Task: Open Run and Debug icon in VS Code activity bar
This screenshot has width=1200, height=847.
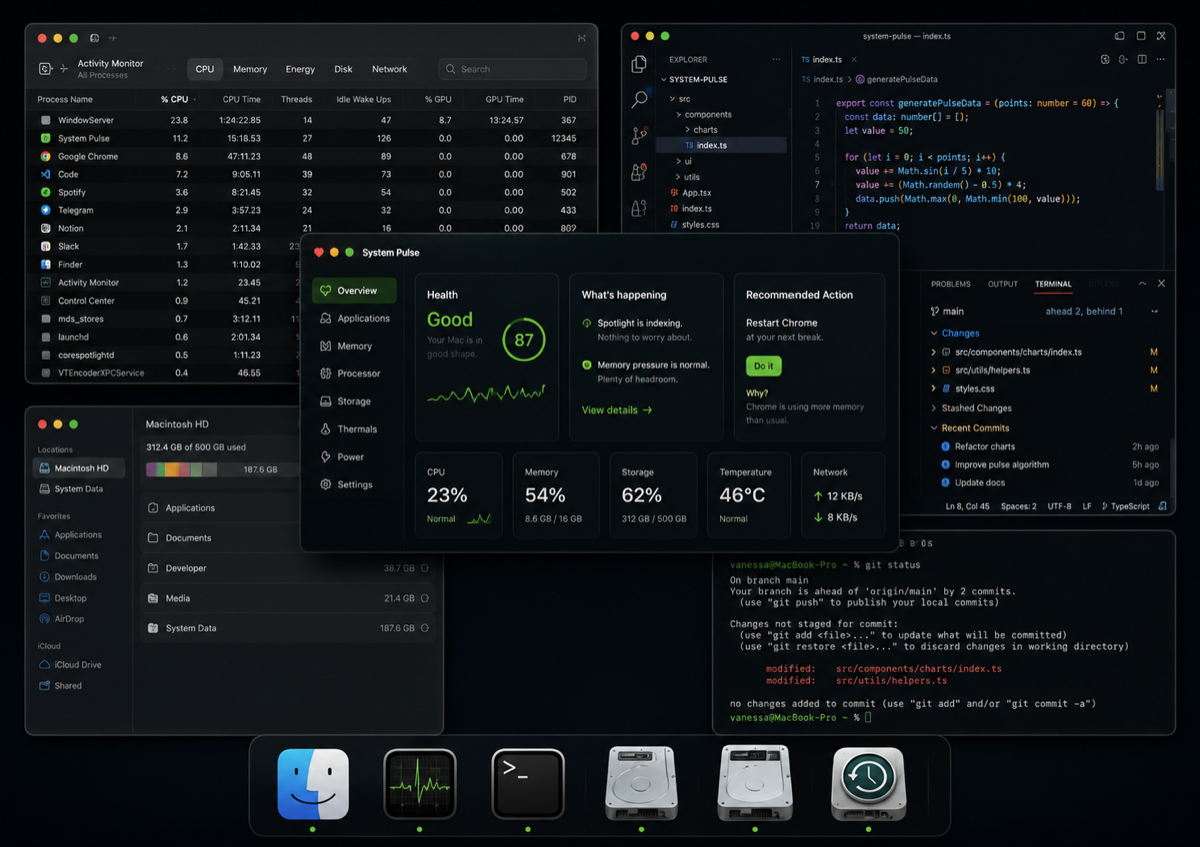Action: click(x=639, y=172)
